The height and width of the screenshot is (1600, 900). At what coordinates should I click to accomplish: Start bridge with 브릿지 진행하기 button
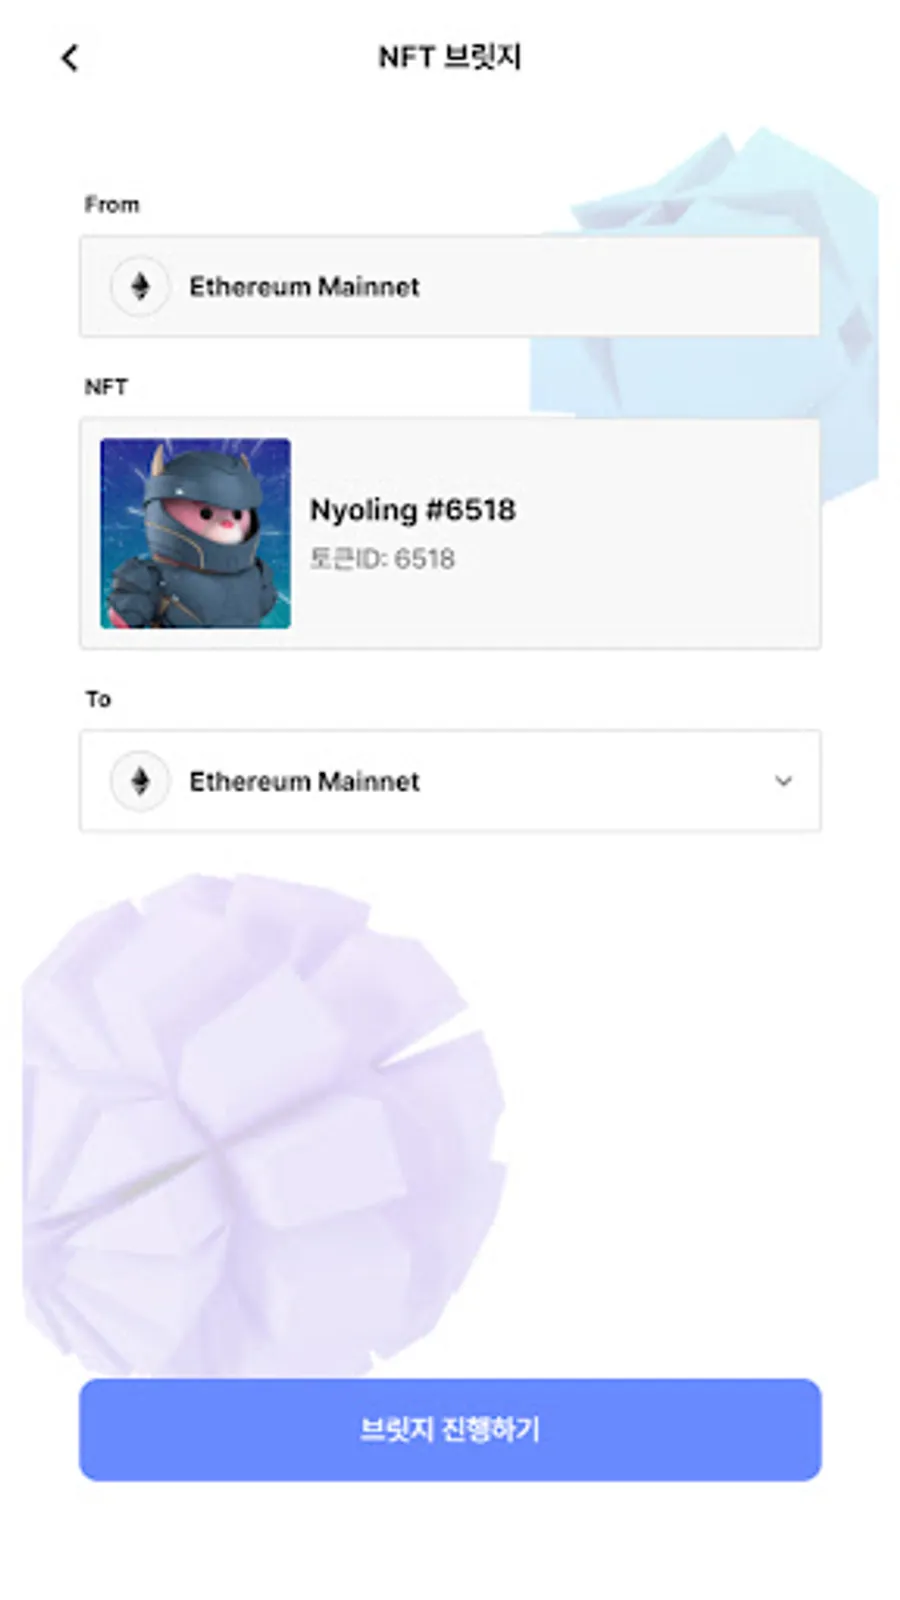450,1429
